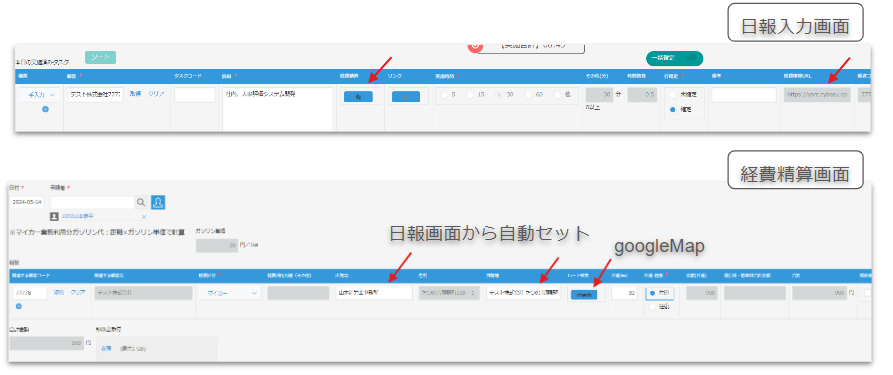This screenshot has width=893, height=375.
Task: Click the https://ysrz.cybozu URL field
Action: pos(817,95)
